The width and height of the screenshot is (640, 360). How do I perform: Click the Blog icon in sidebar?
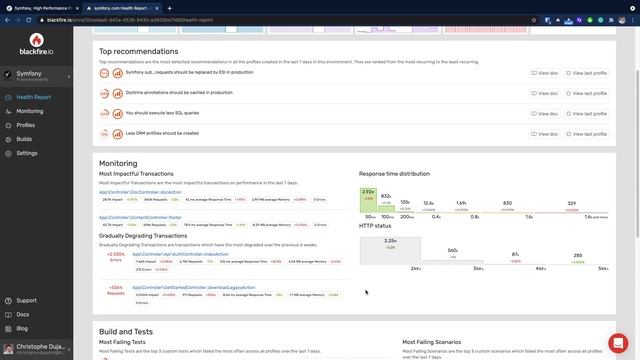pos(8,329)
